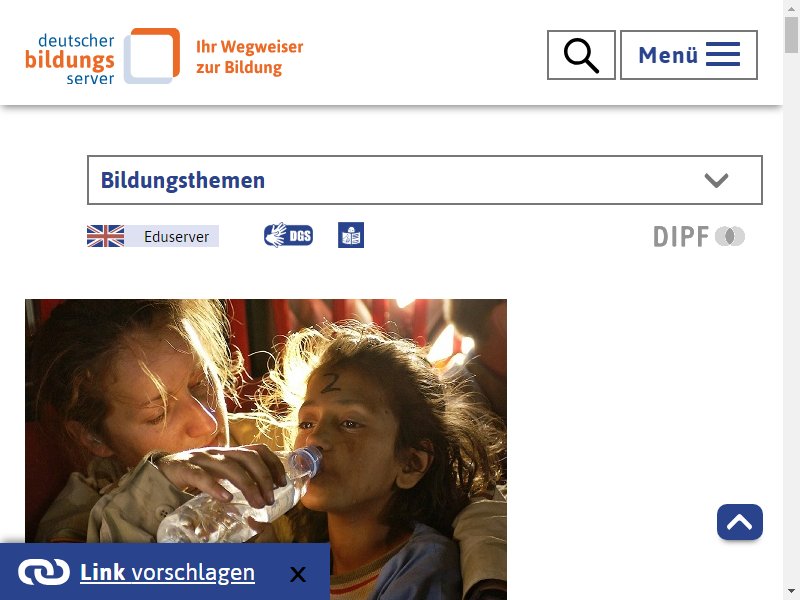Expand the Bildungsthemen dropdown

(424, 180)
